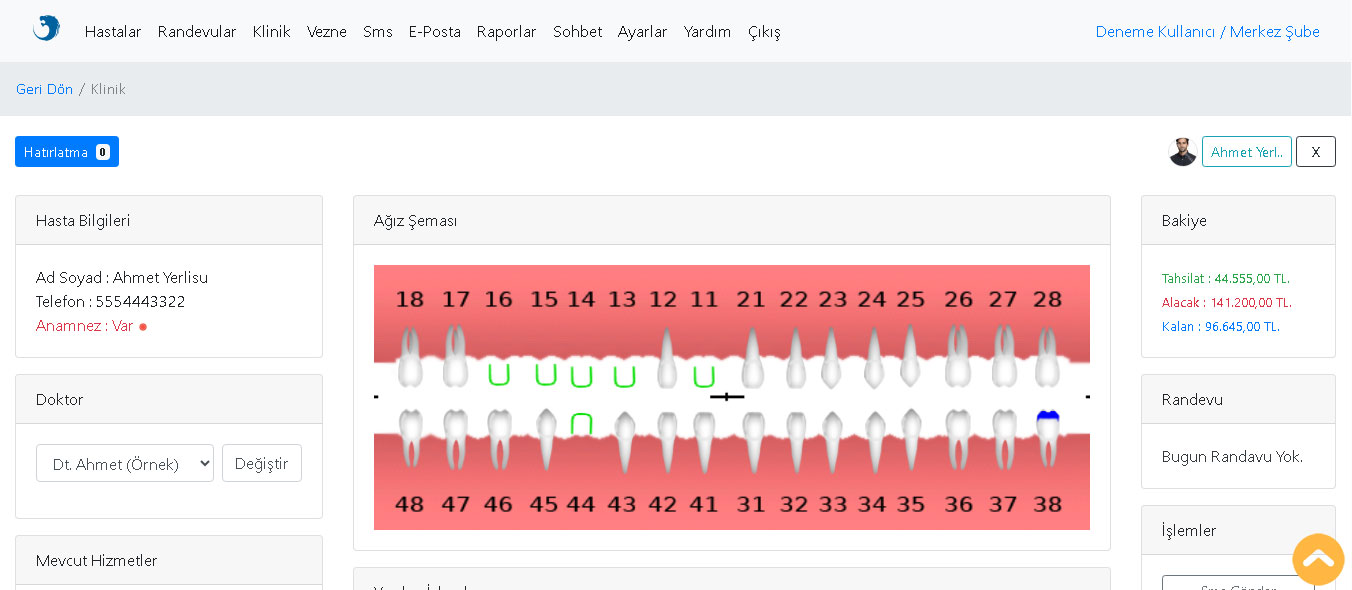The height and width of the screenshot is (590, 1352).
Task: Open Ayarlar in the top navigation
Action: click(x=643, y=32)
